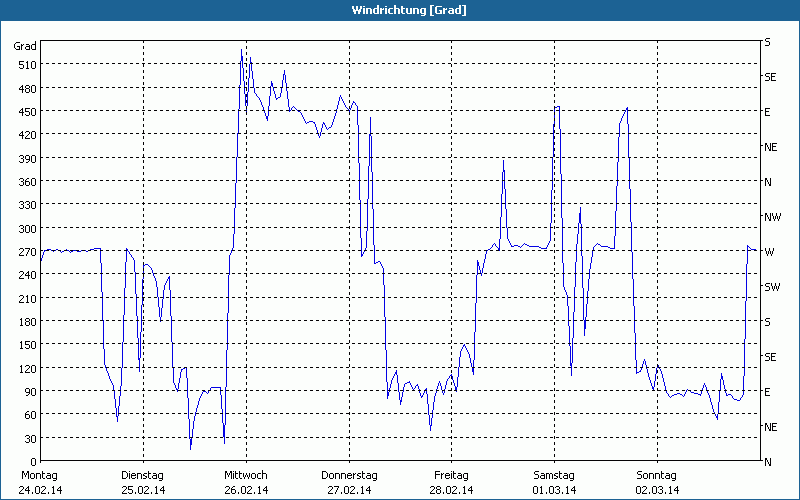800x500 pixels.
Task: Select the 510 y-axis tick label
Action: pyautogui.click(x=25, y=65)
